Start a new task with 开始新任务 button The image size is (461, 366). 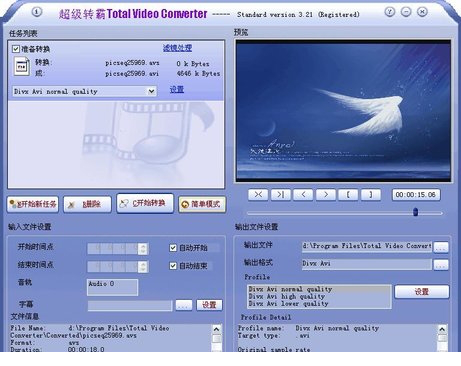[x=33, y=204]
